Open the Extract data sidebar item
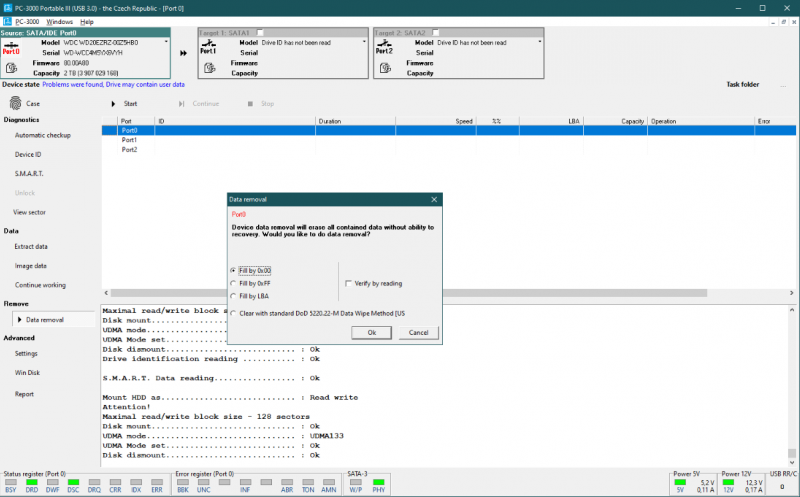Screen dimensions: 800x497 31,246
